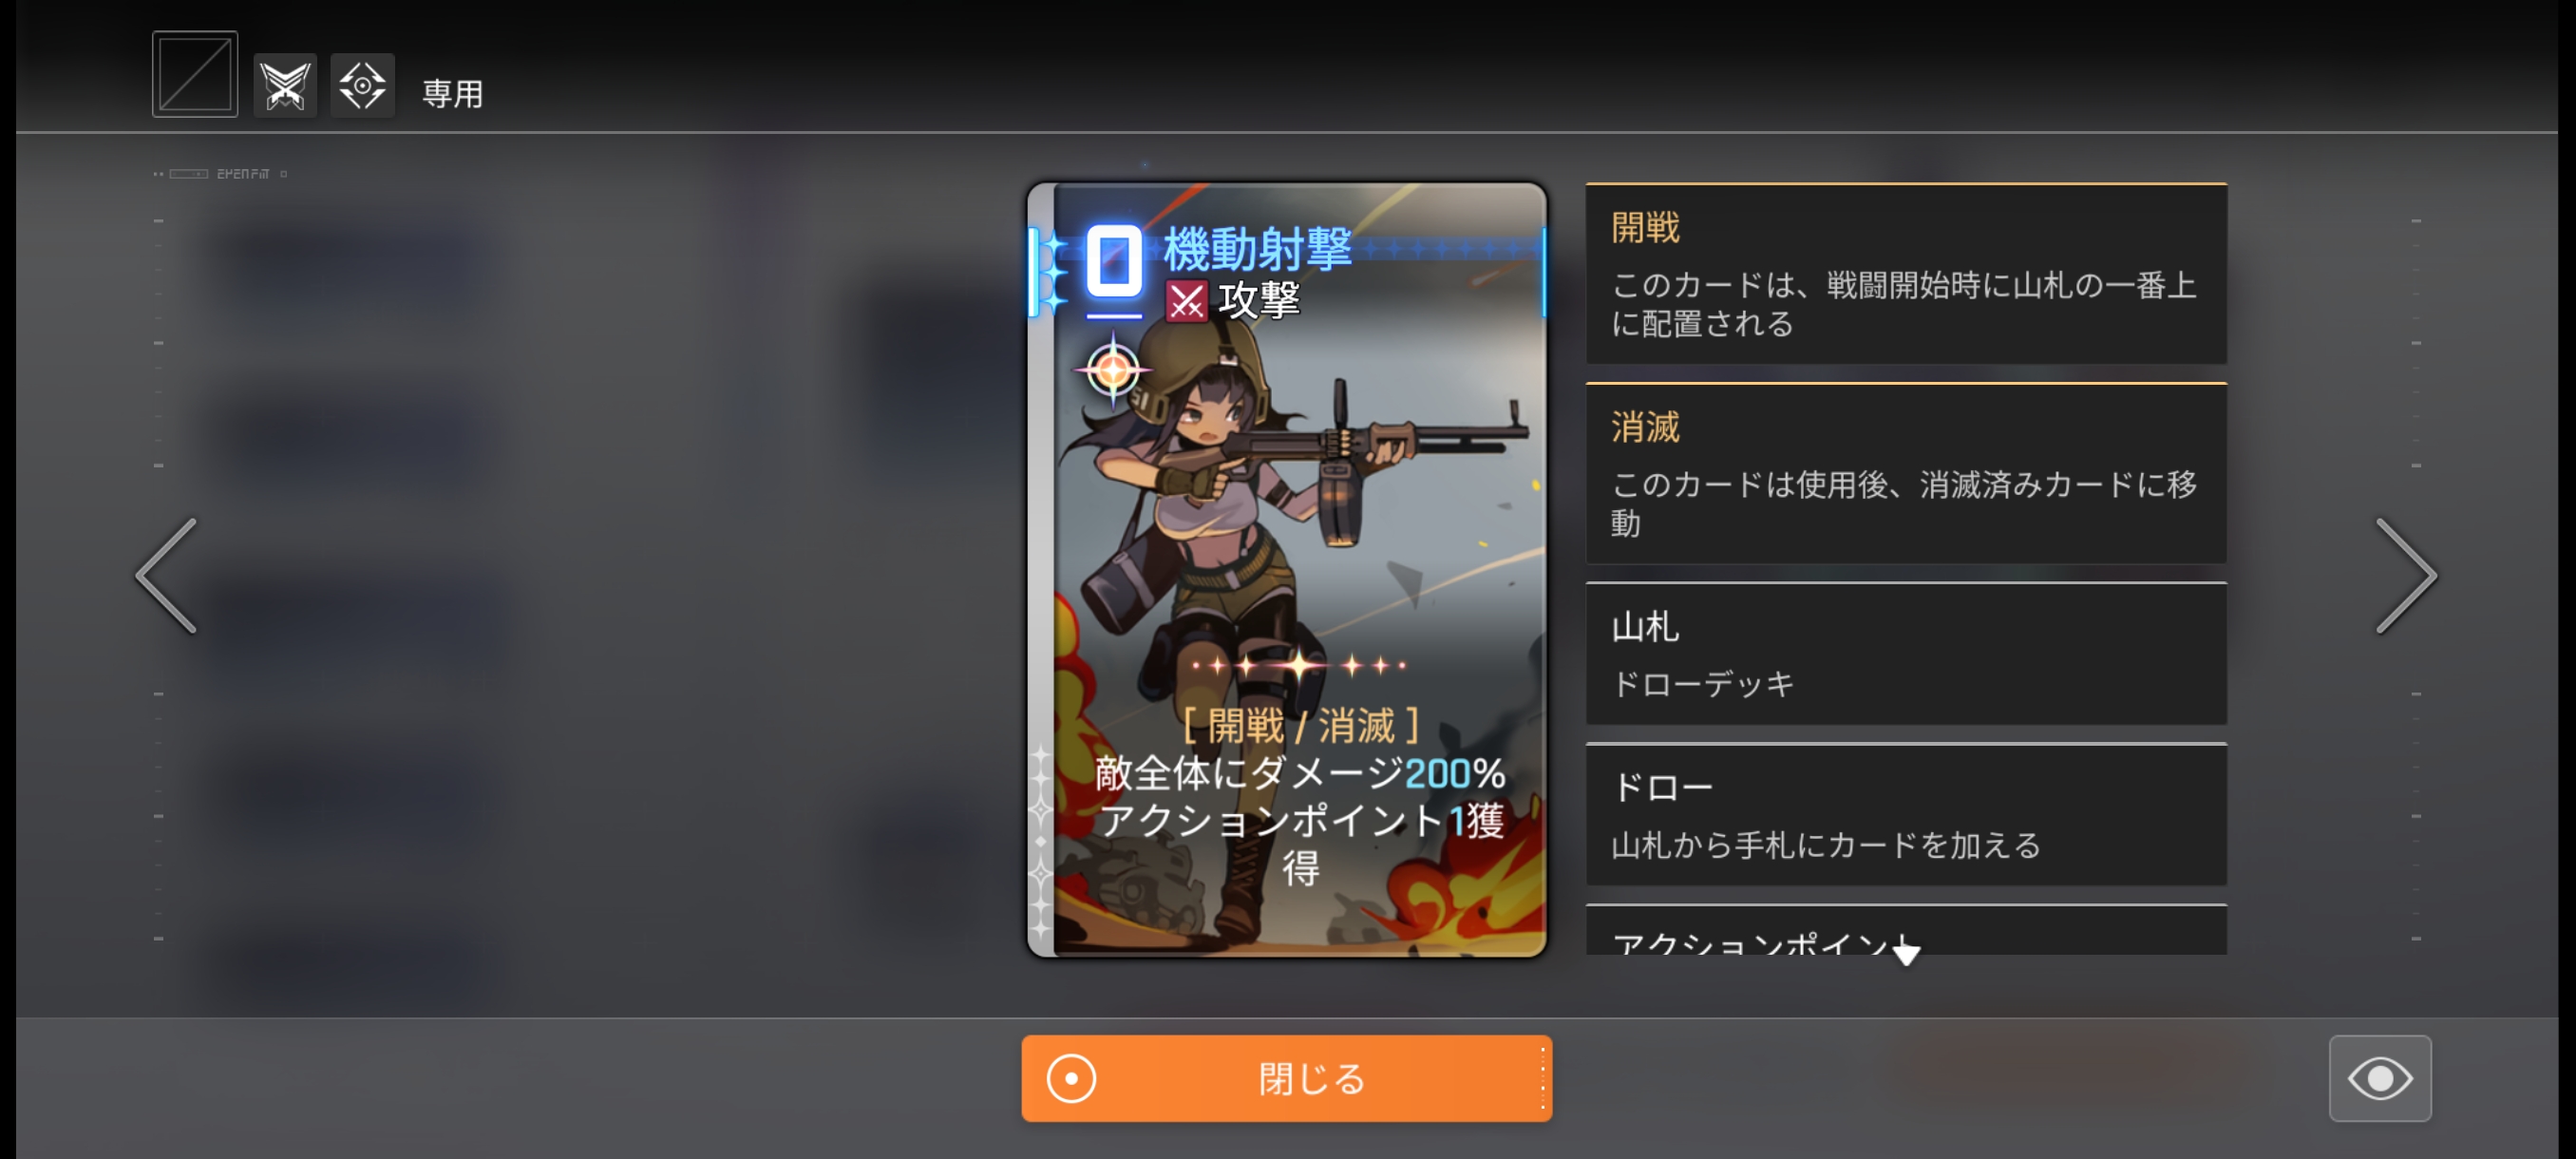Click the star rarity row on card
The width and height of the screenshot is (2576, 1159).
(1299, 665)
